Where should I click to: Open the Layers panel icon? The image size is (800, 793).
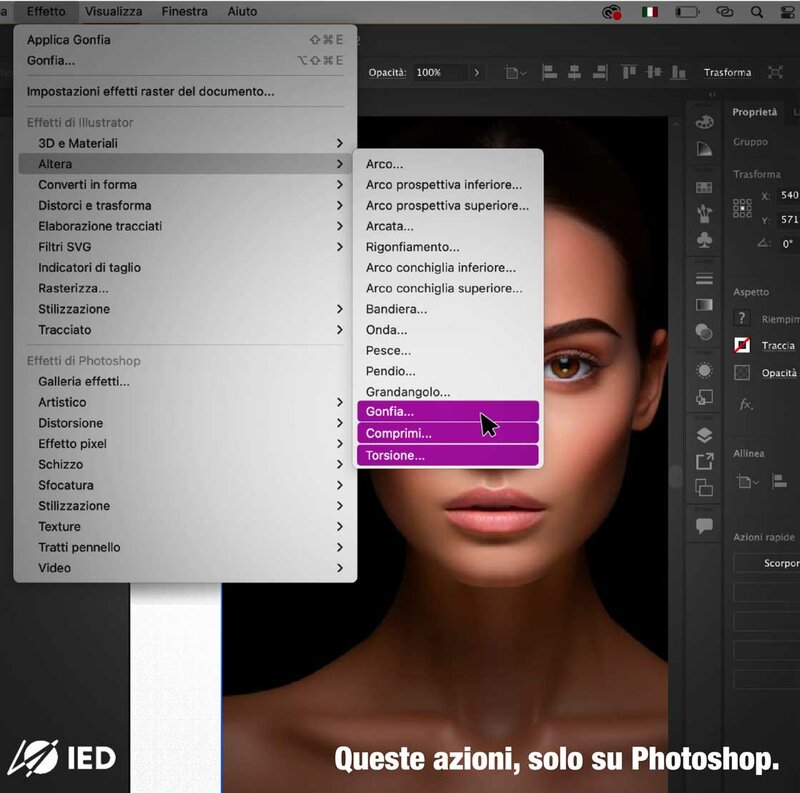(704, 435)
